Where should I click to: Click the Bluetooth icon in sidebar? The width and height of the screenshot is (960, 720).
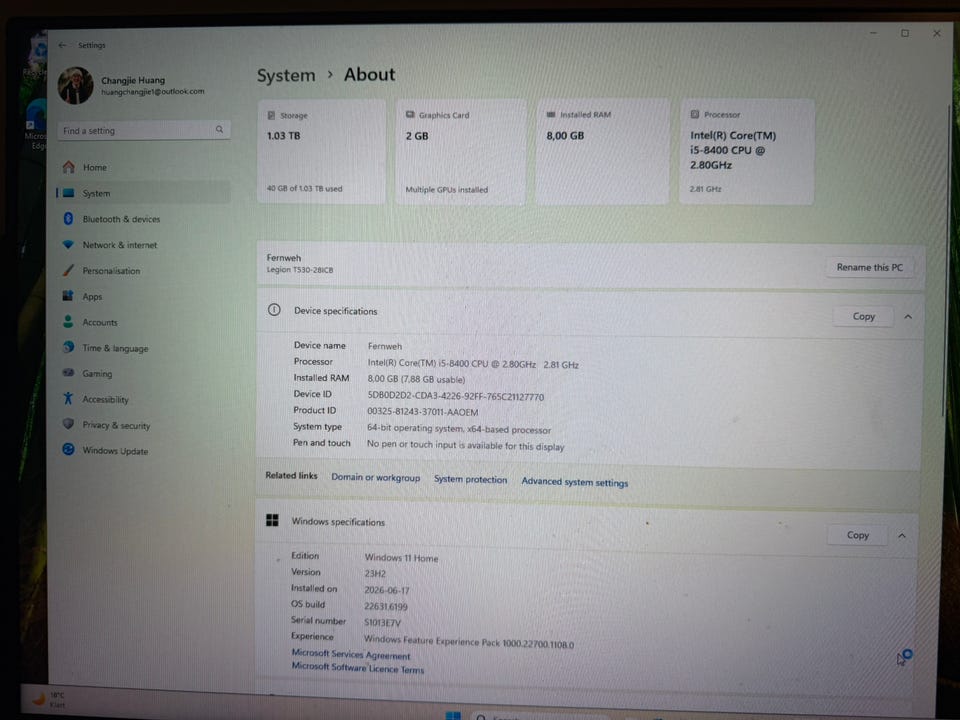pos(69,219)
